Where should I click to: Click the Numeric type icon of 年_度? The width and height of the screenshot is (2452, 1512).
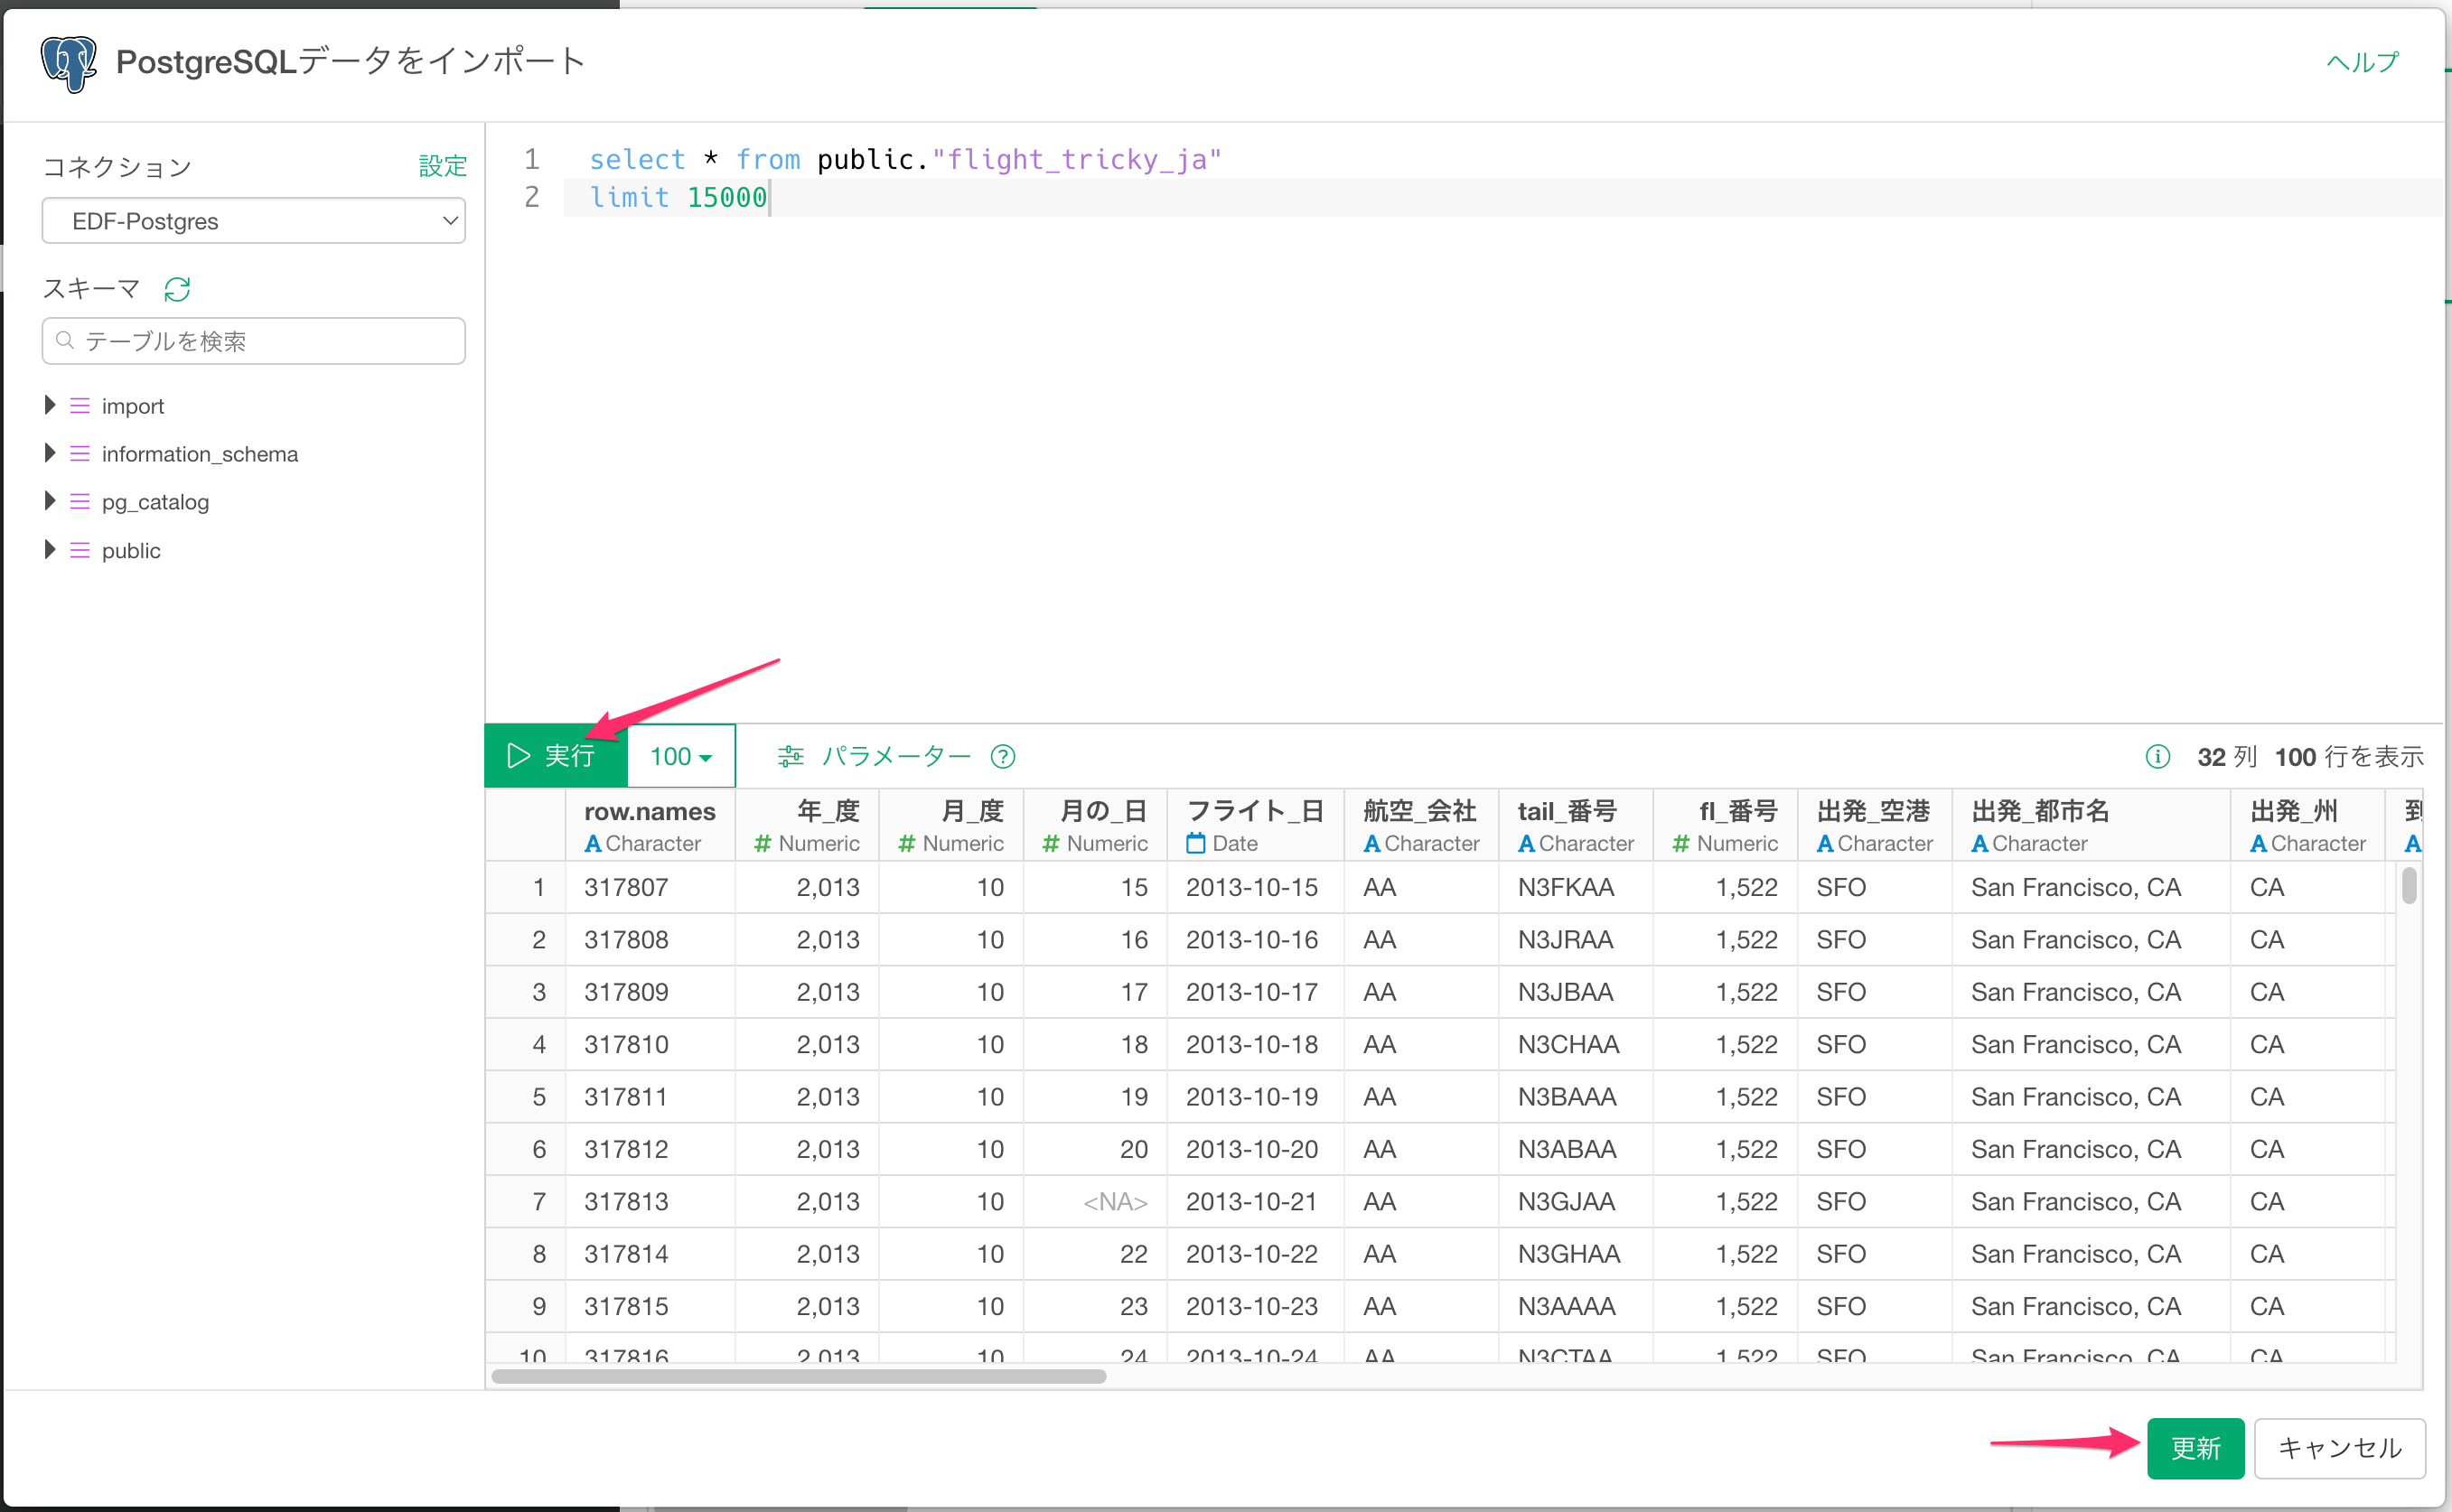coord(763,843)
